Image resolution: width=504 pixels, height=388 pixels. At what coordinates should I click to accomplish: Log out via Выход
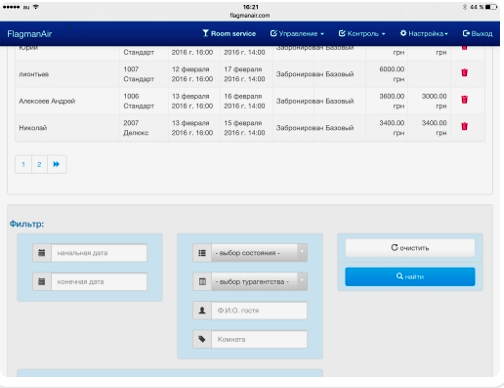click(x=477, y=33)
